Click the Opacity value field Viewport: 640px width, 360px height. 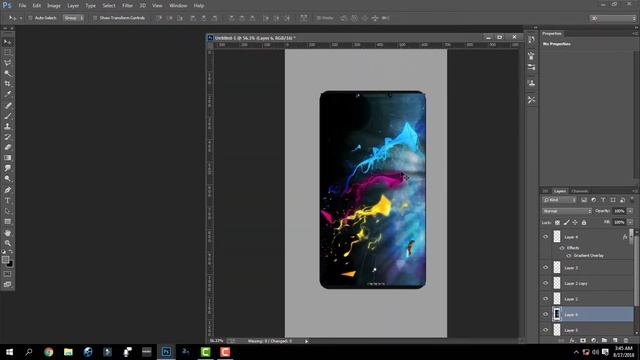pos(619,211)
